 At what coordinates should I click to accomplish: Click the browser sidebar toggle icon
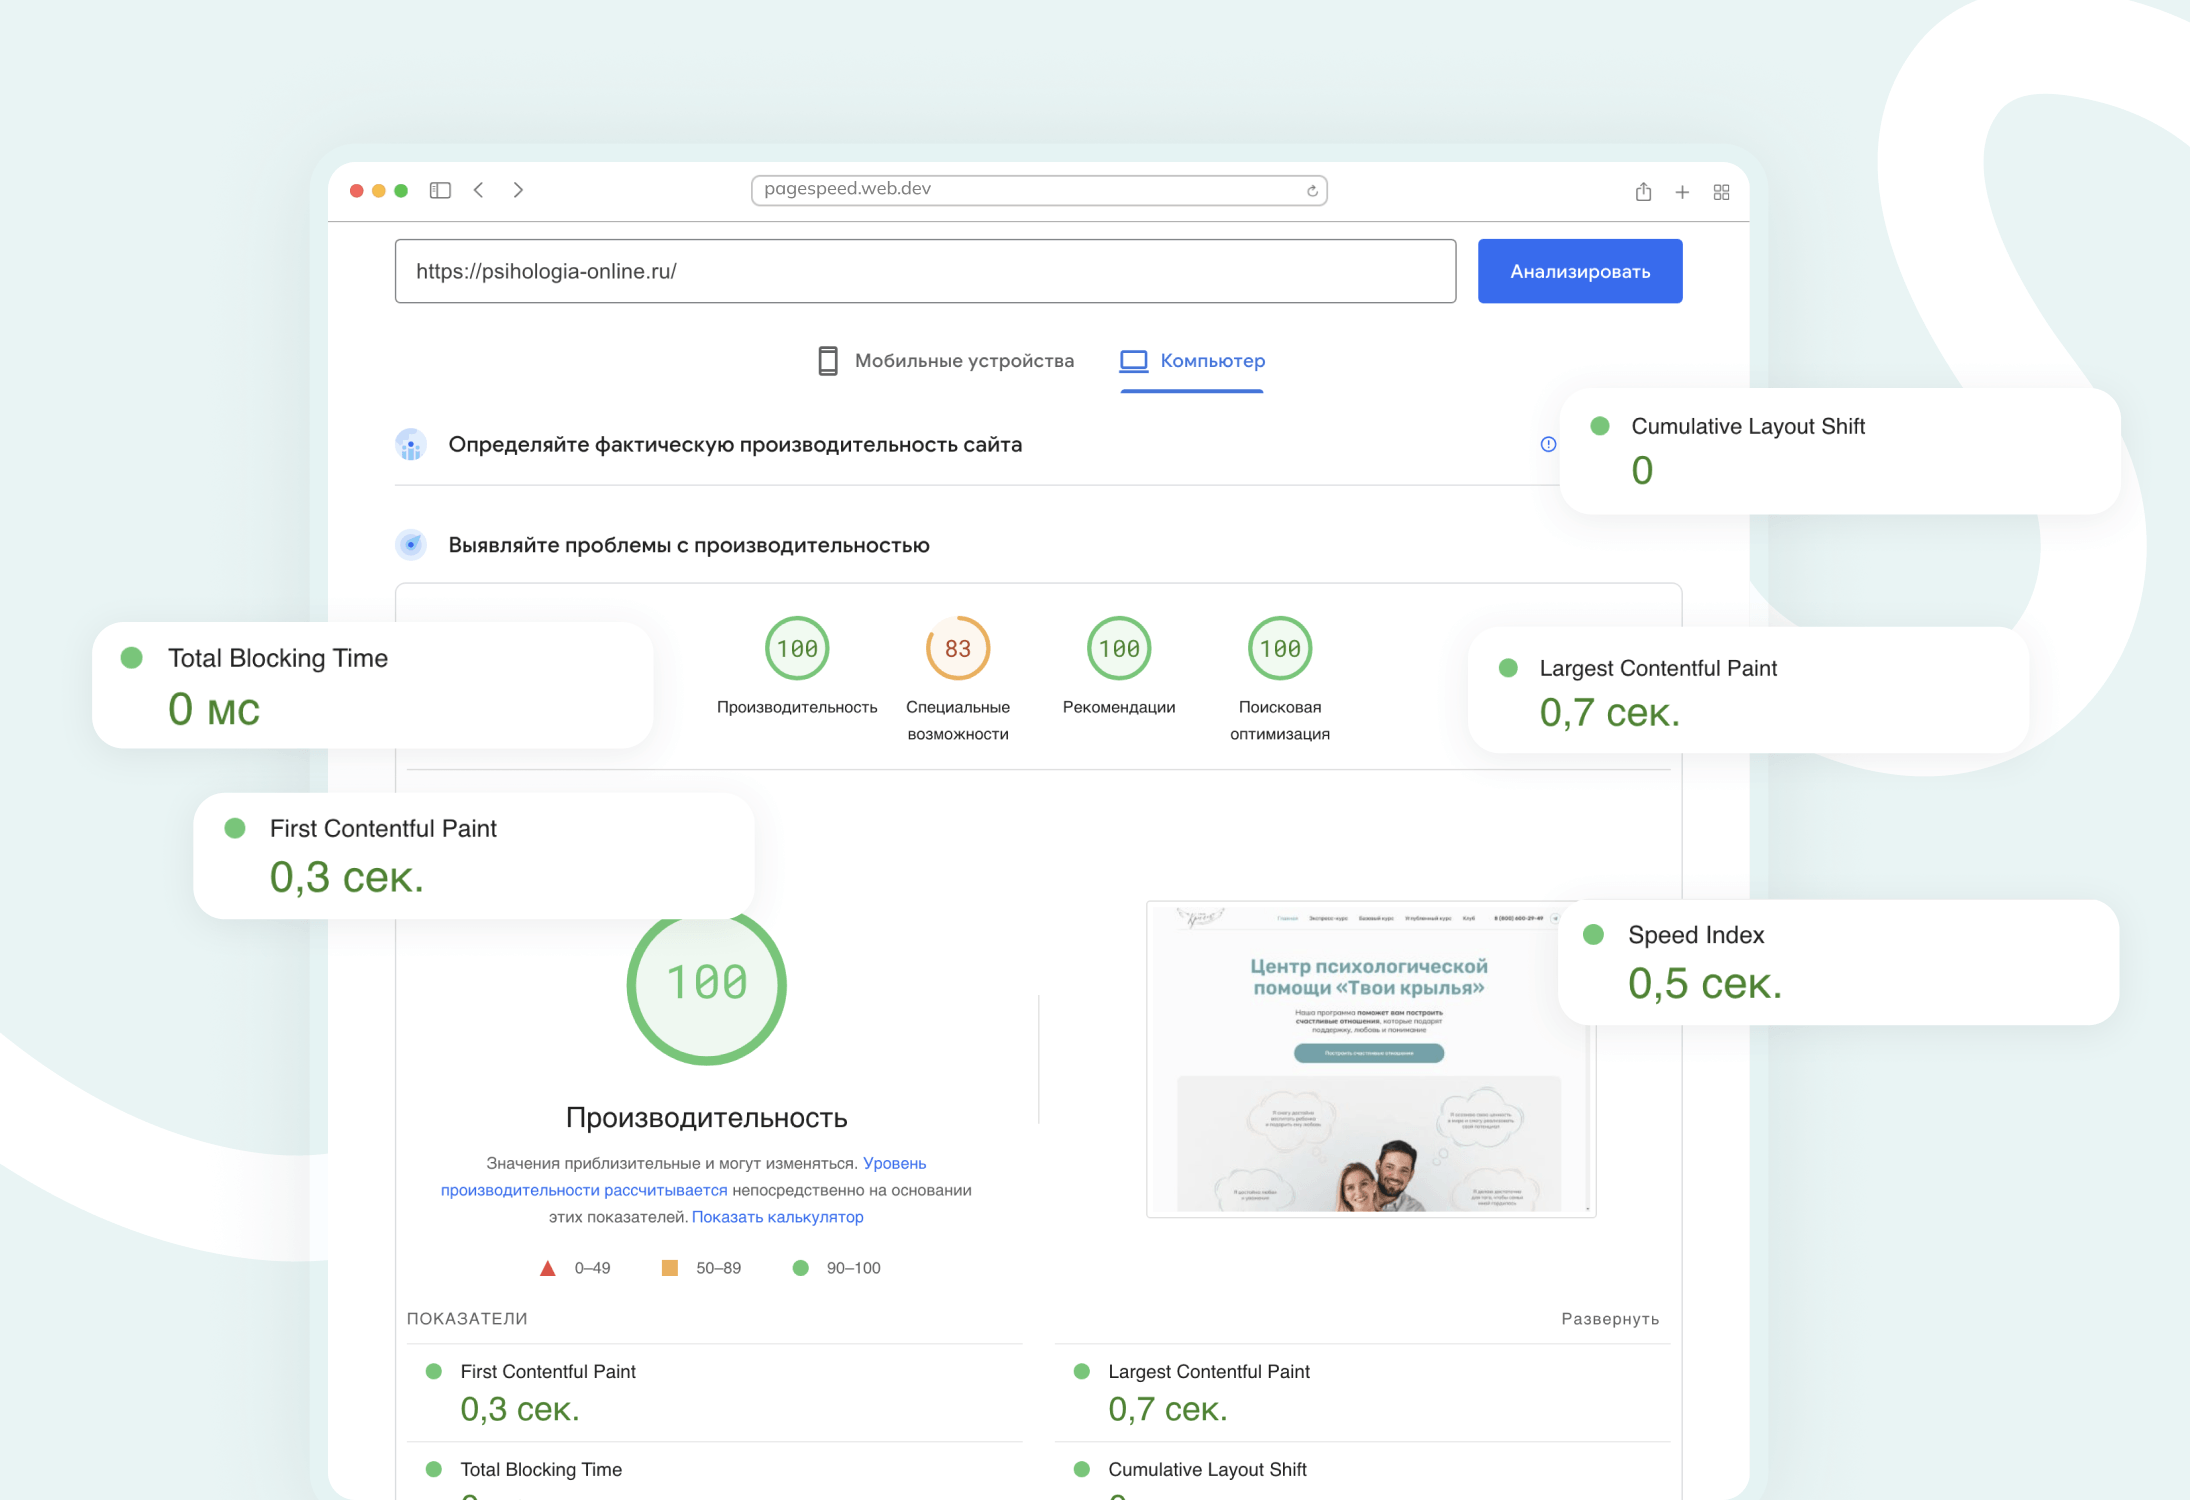click(x=440, y=190)
